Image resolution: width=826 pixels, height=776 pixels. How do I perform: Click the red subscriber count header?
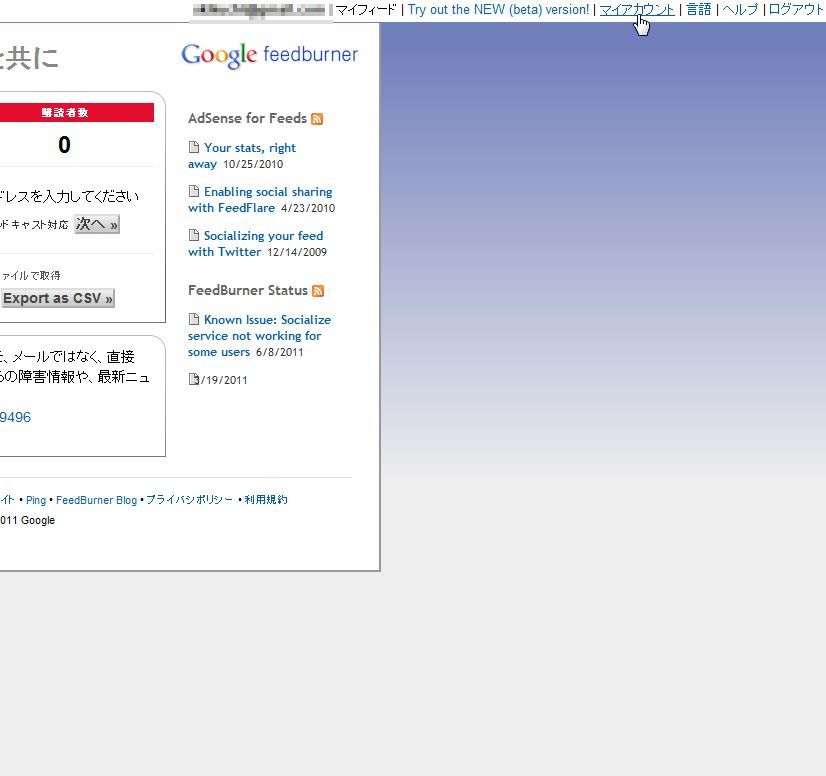click(77, 112)
